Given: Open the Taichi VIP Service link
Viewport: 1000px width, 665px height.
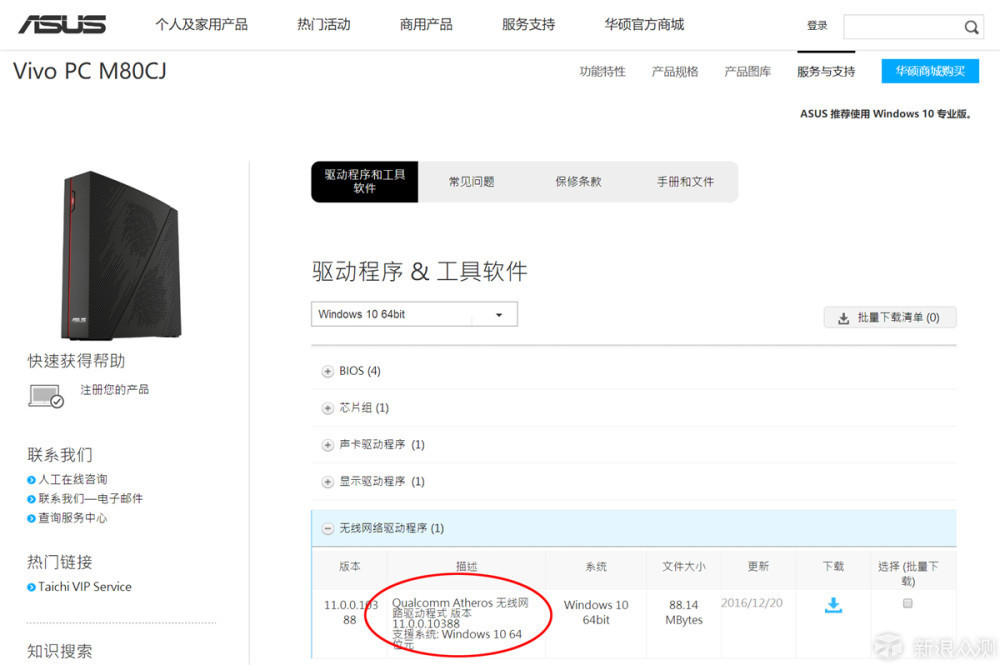Looking at the screenshot, I should (85, 587).
